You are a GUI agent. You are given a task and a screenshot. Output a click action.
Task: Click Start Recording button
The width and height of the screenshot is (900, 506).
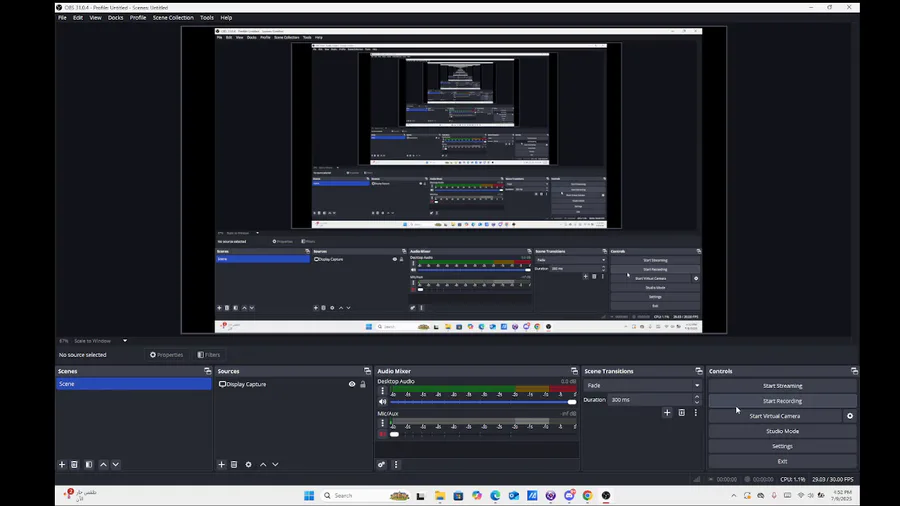click(782, 401)
